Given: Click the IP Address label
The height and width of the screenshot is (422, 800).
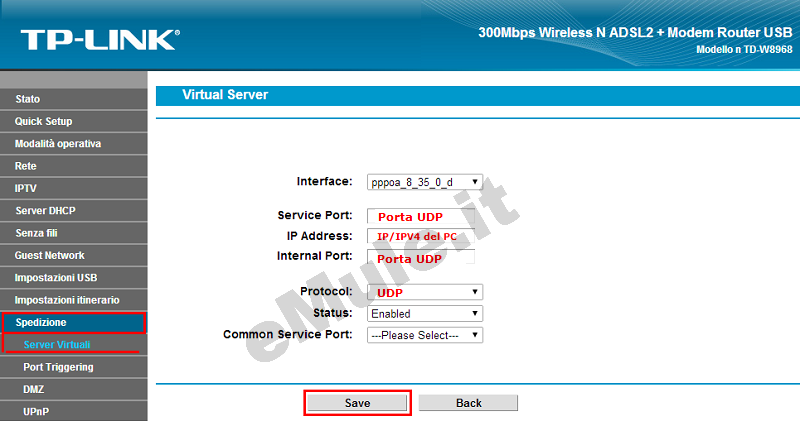Looking at the screenshot, I should 319,236.
